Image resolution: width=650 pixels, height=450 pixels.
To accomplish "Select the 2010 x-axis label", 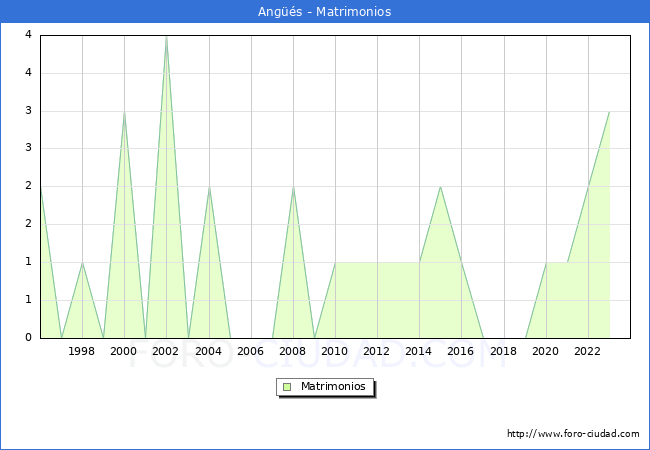I will pos(335,351).
